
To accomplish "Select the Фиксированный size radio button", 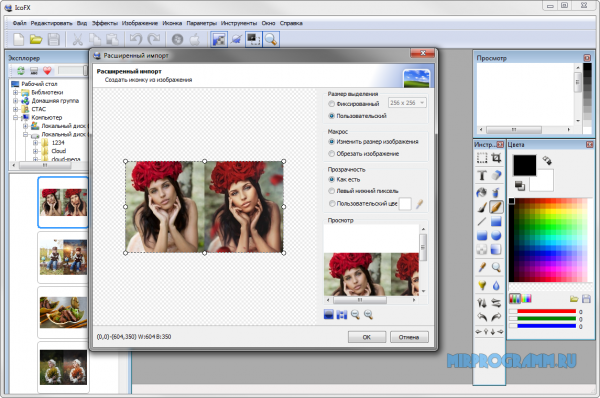I will point(332,104).
